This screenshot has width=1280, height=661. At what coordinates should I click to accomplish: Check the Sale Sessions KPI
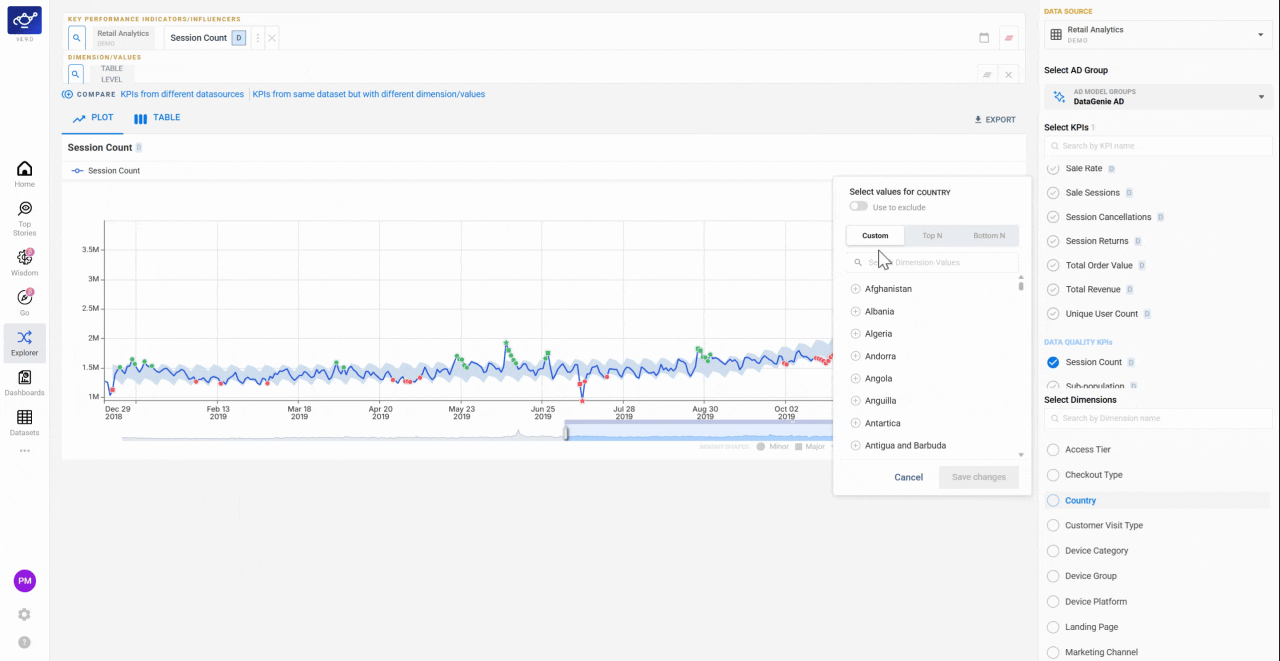point(1053,193)
